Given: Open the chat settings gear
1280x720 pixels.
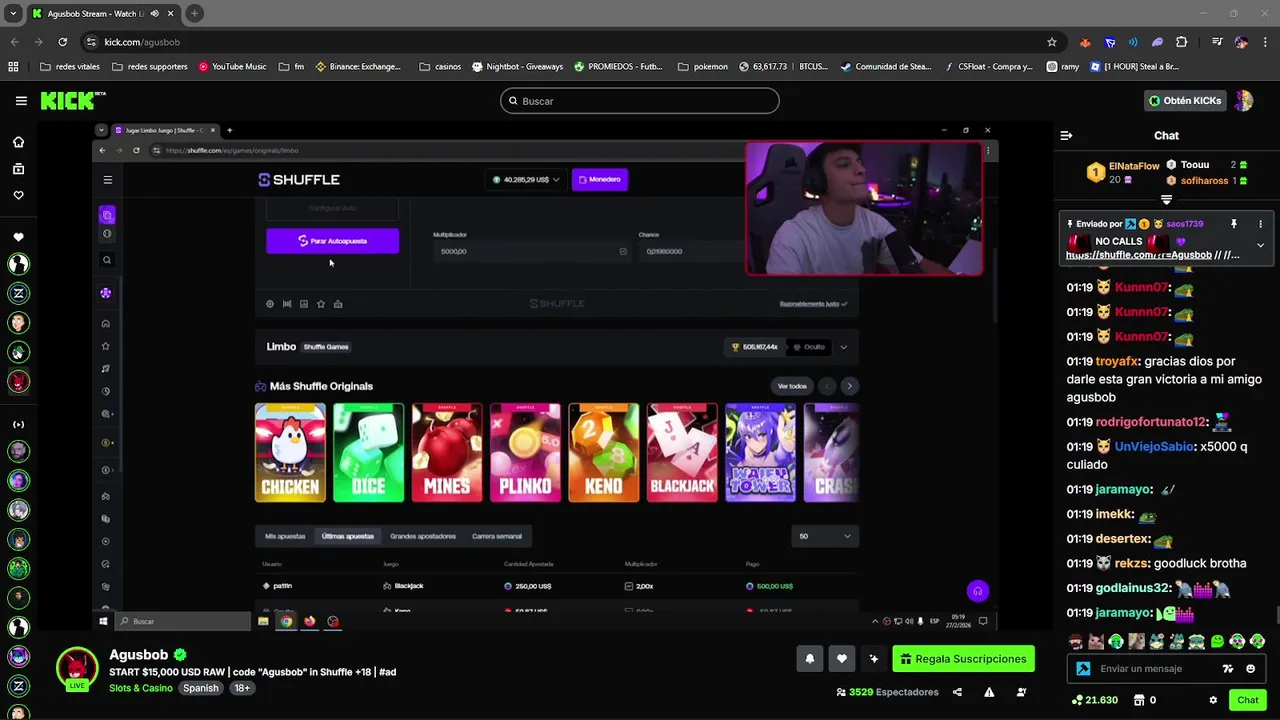Looking at the screenshot, I should [1213, 700].
